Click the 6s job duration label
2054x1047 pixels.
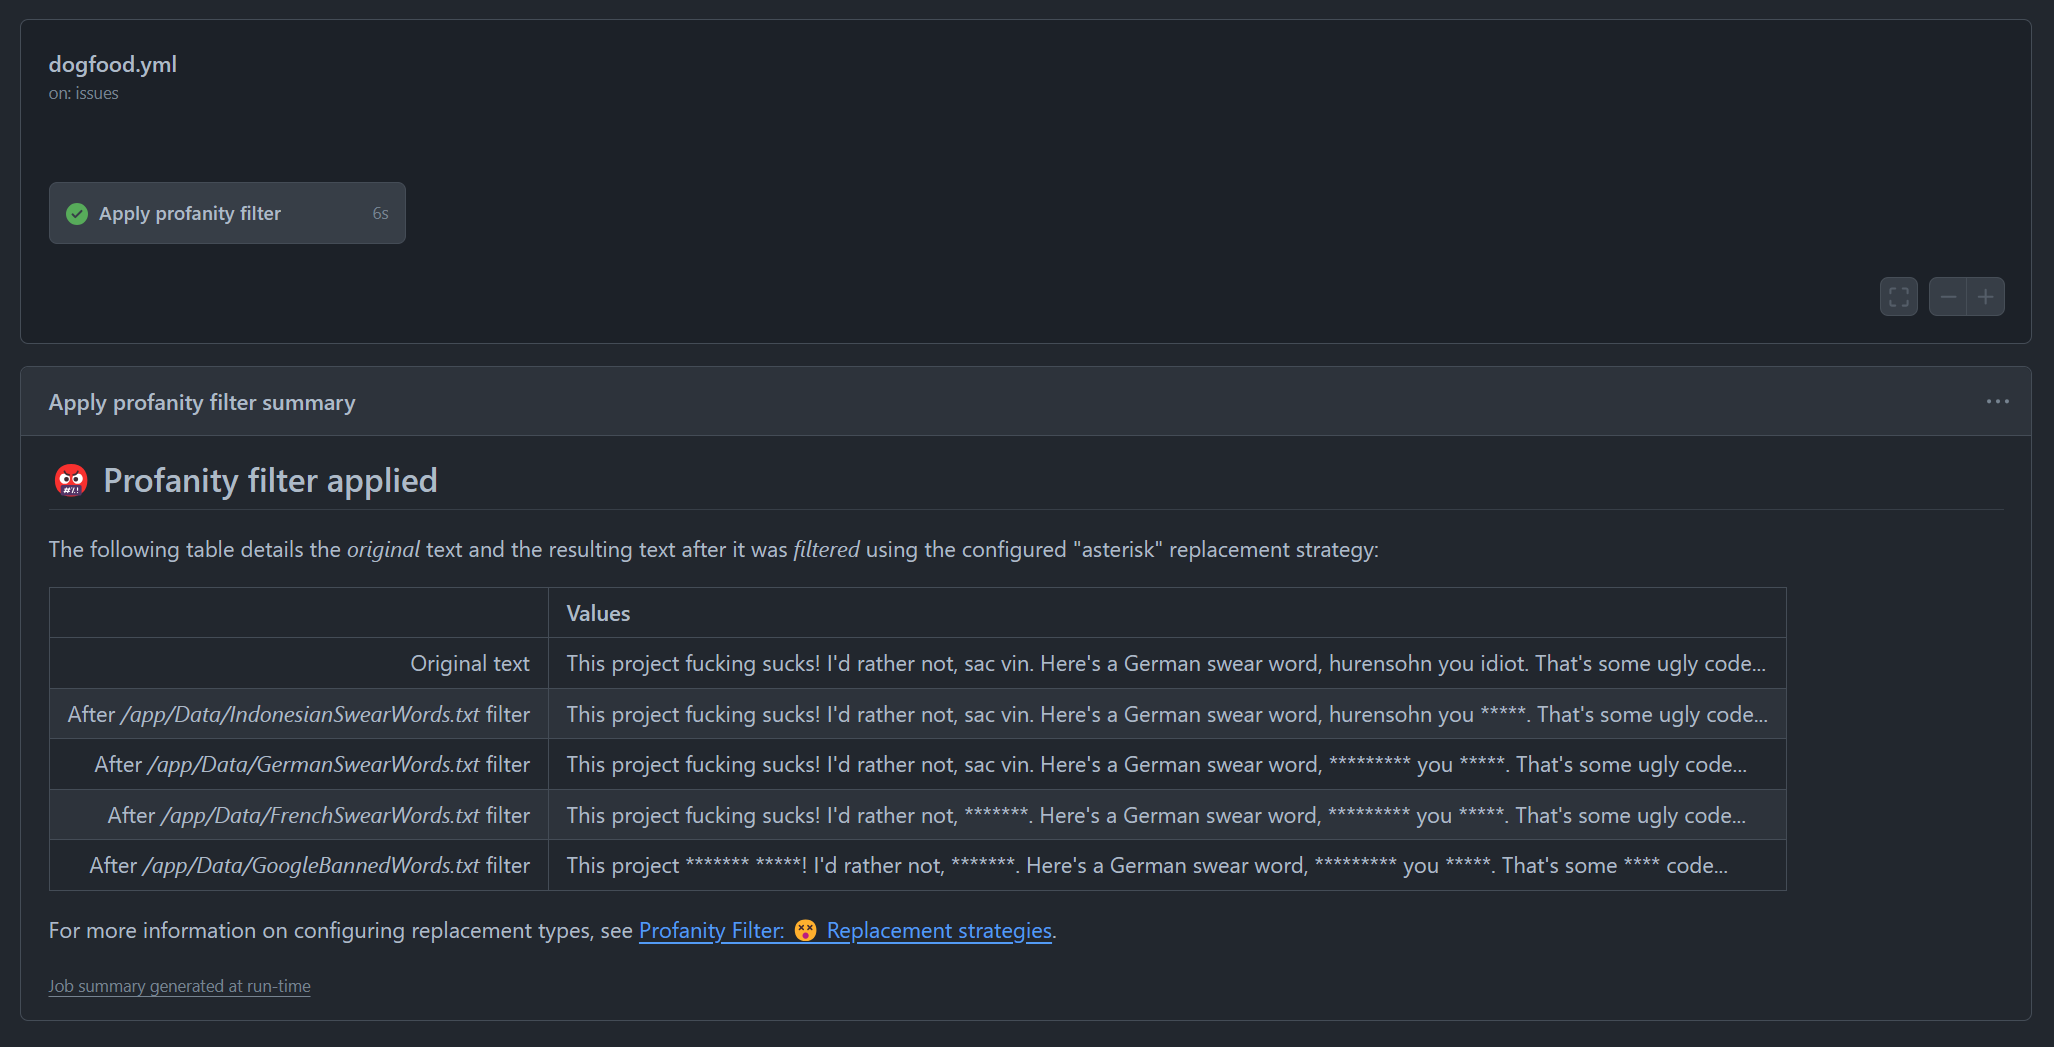[380, 214]
